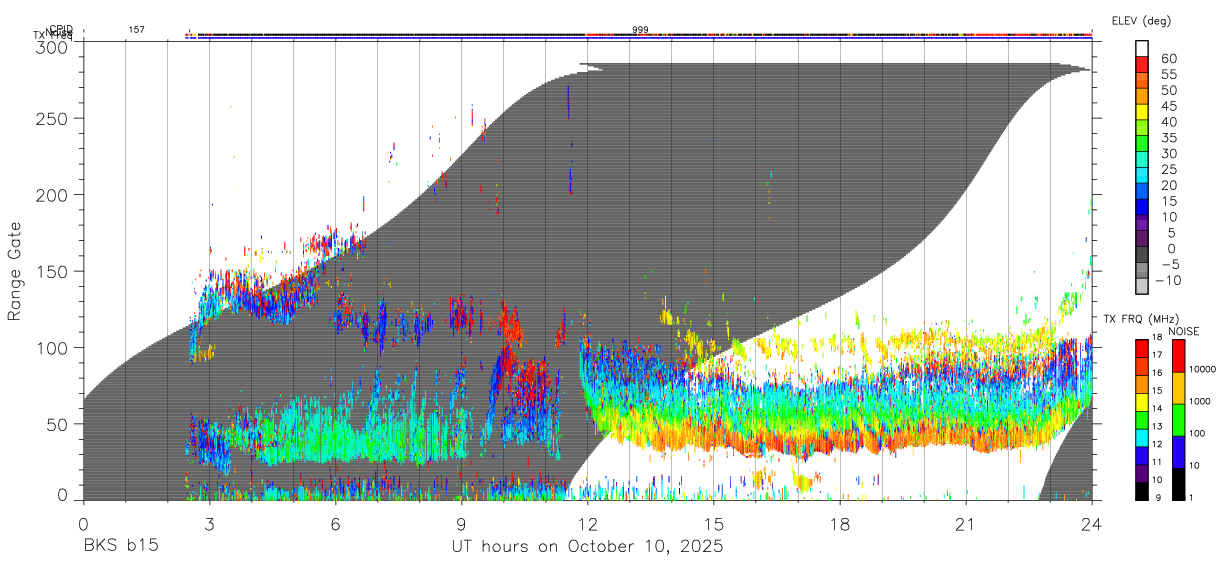Click the '999' CPID value above the plot
The height and width of the screenshot is (567, 1228).
[640, 30]
